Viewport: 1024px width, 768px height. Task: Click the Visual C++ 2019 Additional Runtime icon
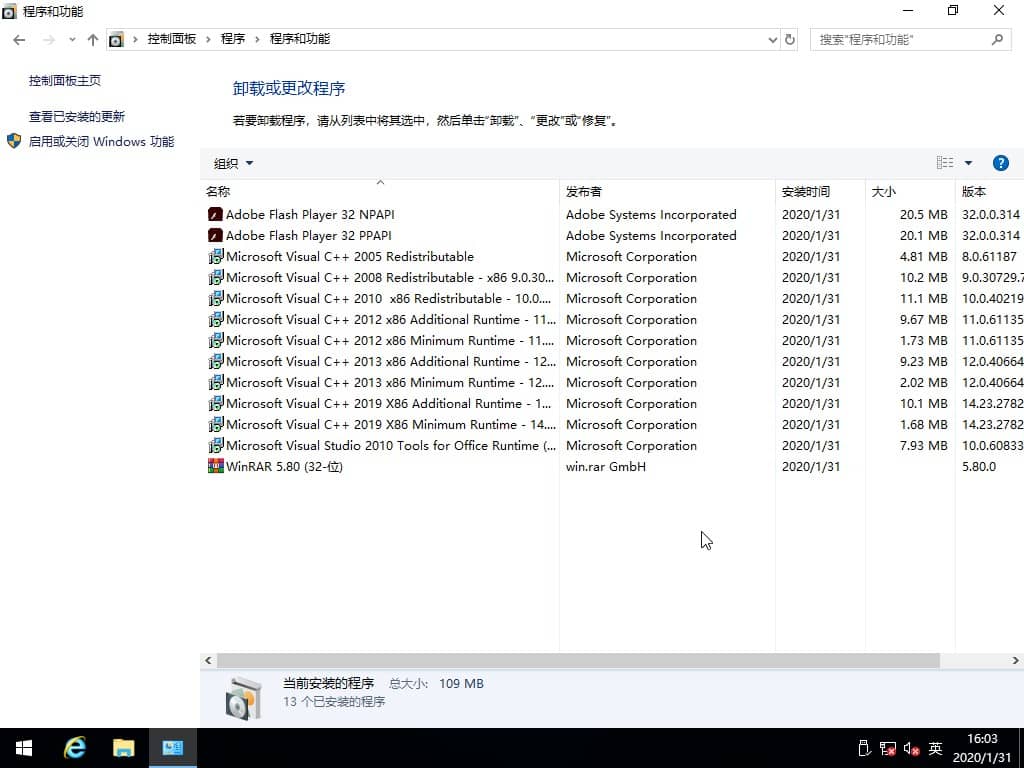tap(216, 403)
